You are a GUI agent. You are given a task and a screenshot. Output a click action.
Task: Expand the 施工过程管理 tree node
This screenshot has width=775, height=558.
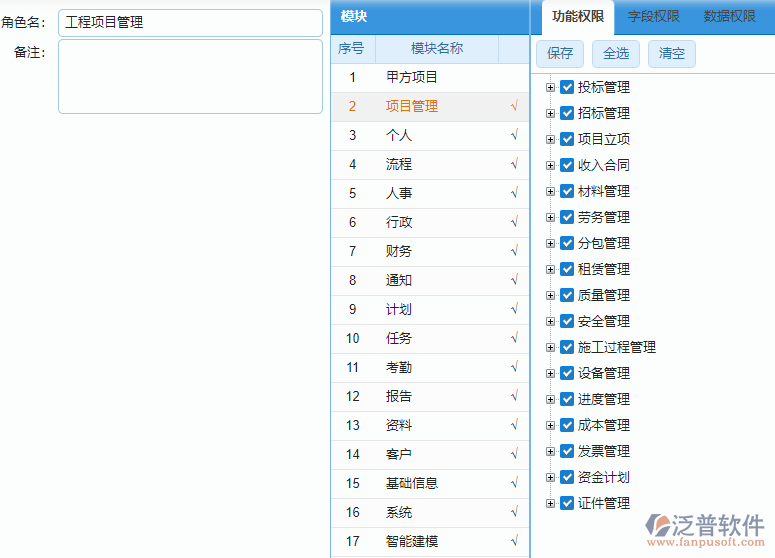coord(550,347)
